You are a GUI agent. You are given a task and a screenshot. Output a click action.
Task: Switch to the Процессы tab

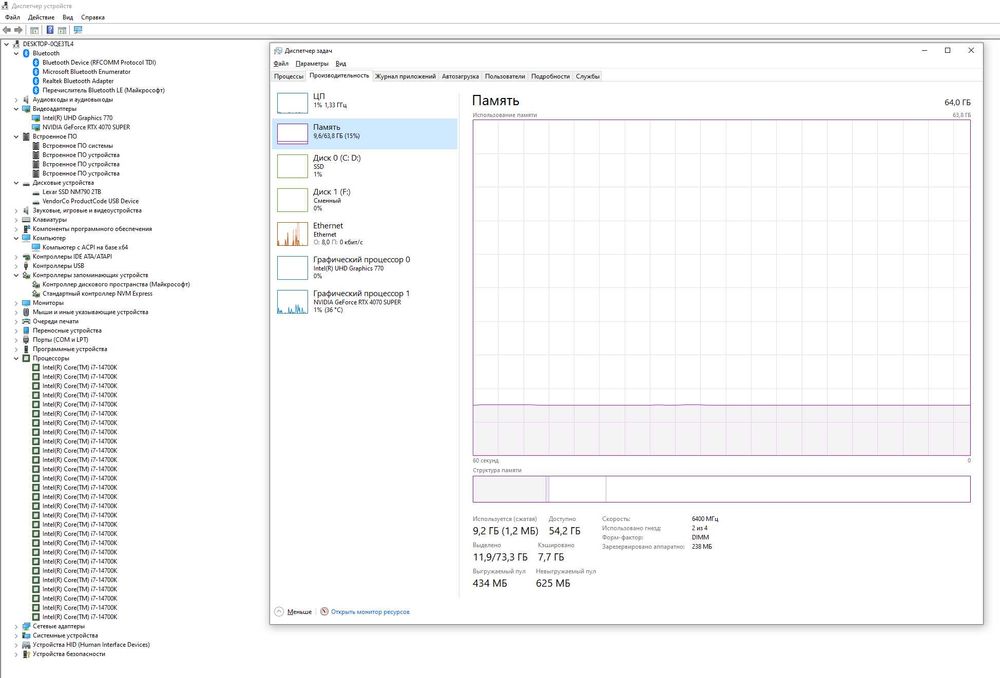click(x=288, y=77)
